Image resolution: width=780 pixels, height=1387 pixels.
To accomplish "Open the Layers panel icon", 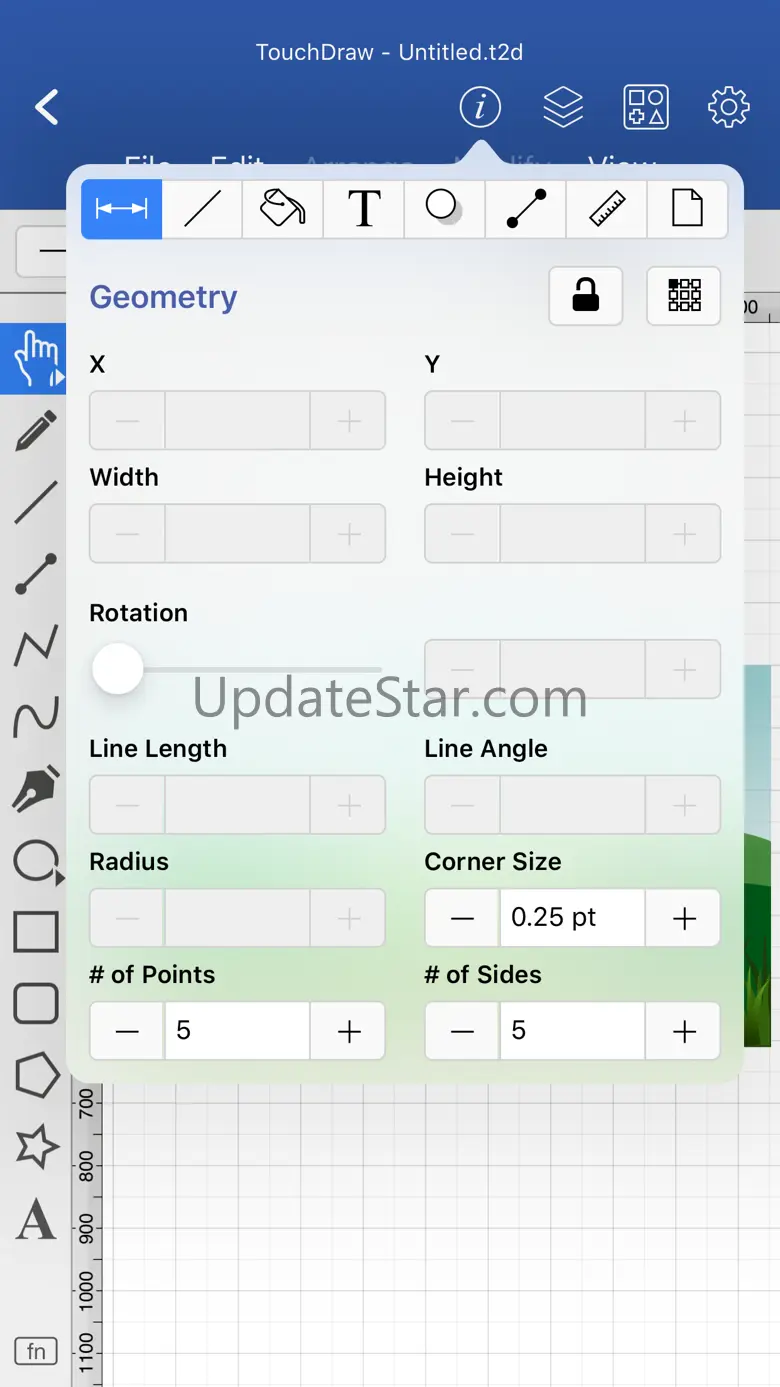I will (563, 107).
